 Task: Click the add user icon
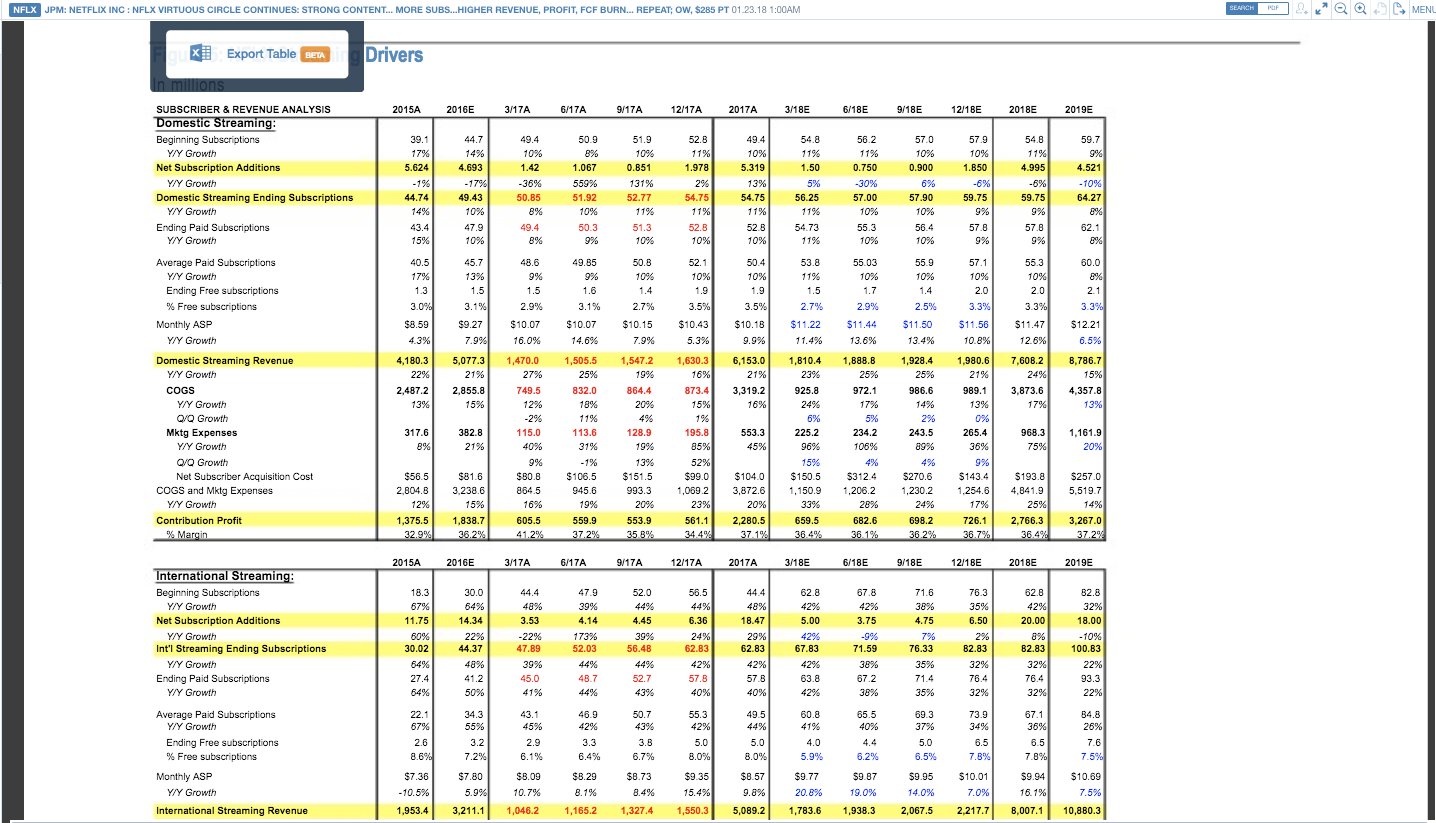coord(1300,9)
